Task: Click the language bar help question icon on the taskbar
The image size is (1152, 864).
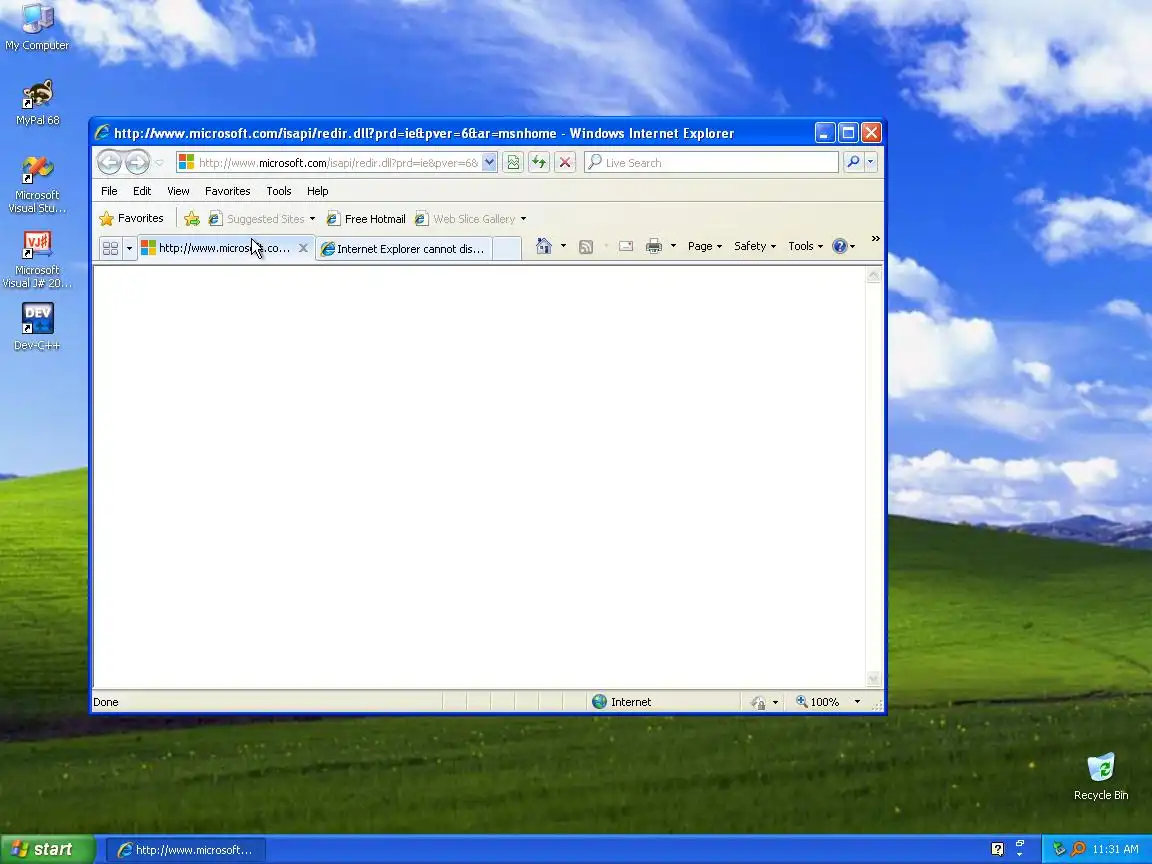Action: pos(998,849)
